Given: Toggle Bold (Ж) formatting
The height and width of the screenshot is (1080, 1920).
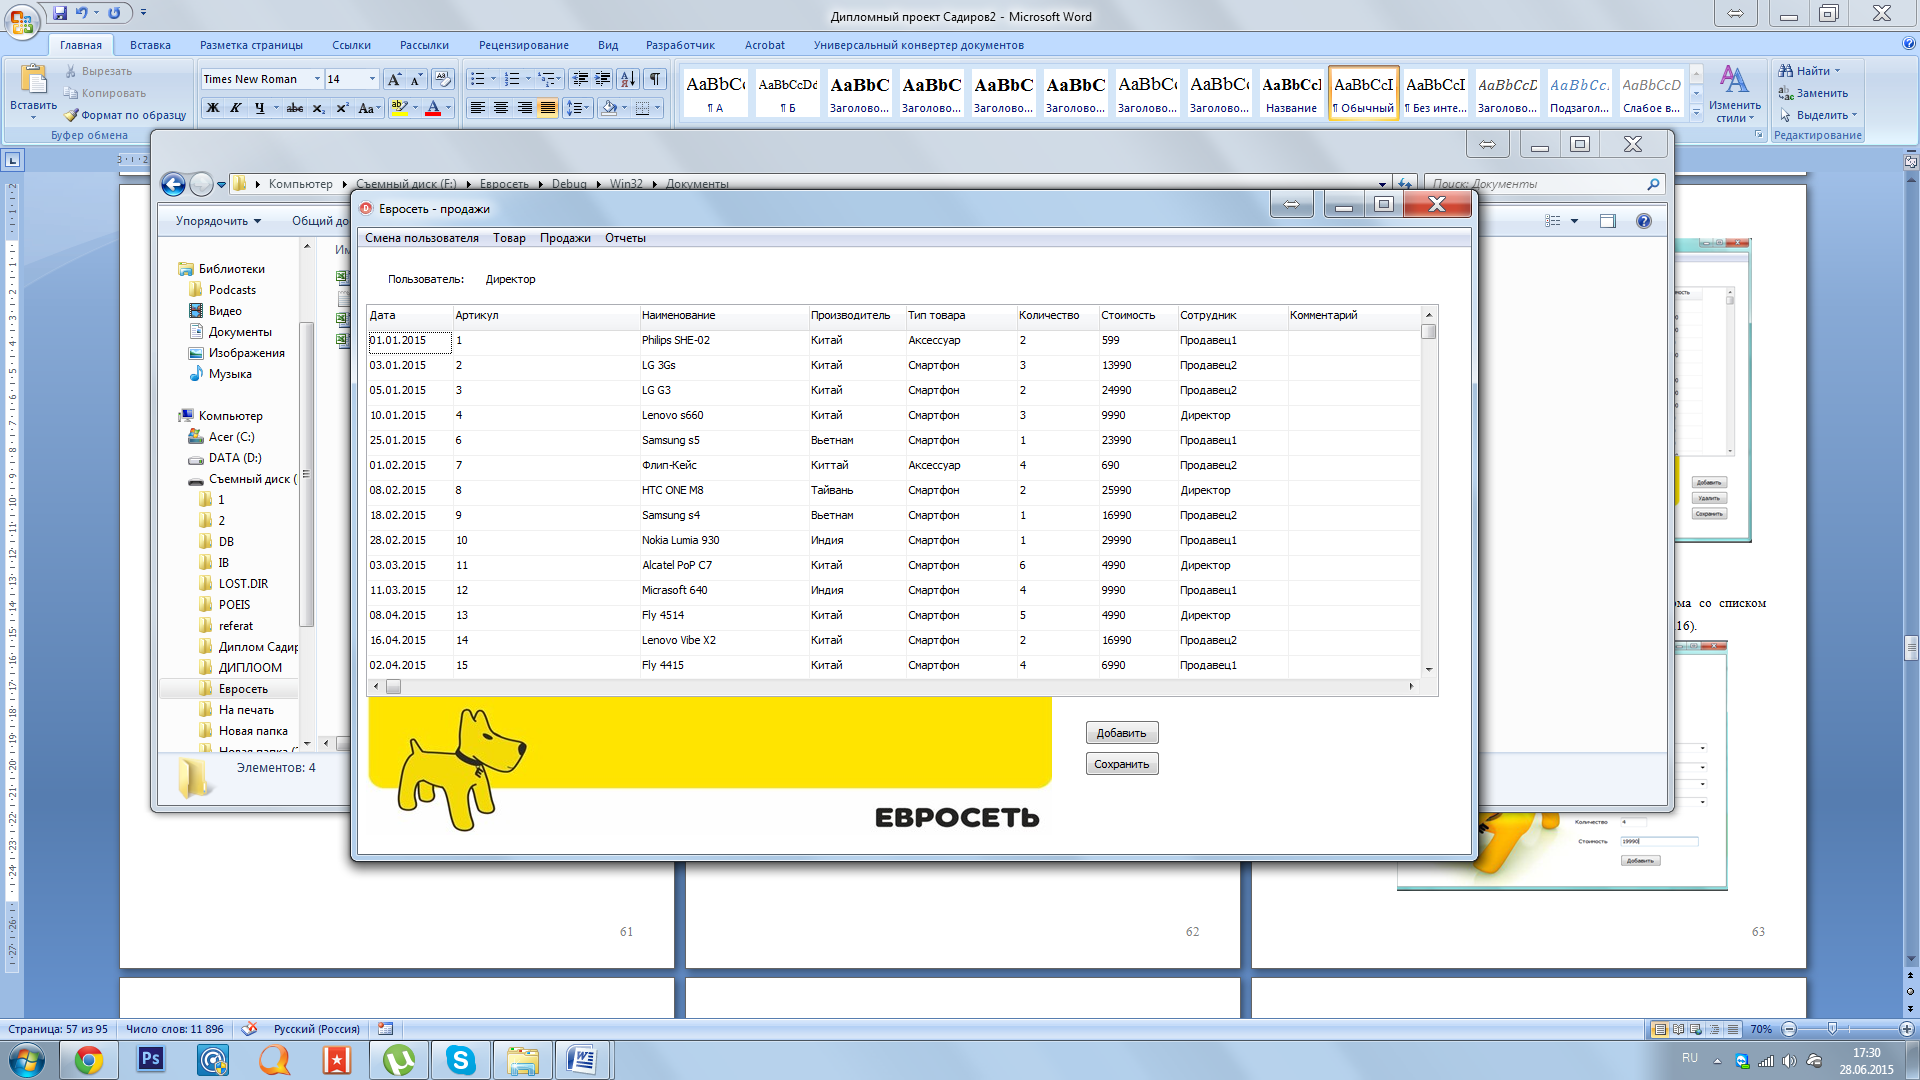Looking at the screenshot, I should pos(212,108).
